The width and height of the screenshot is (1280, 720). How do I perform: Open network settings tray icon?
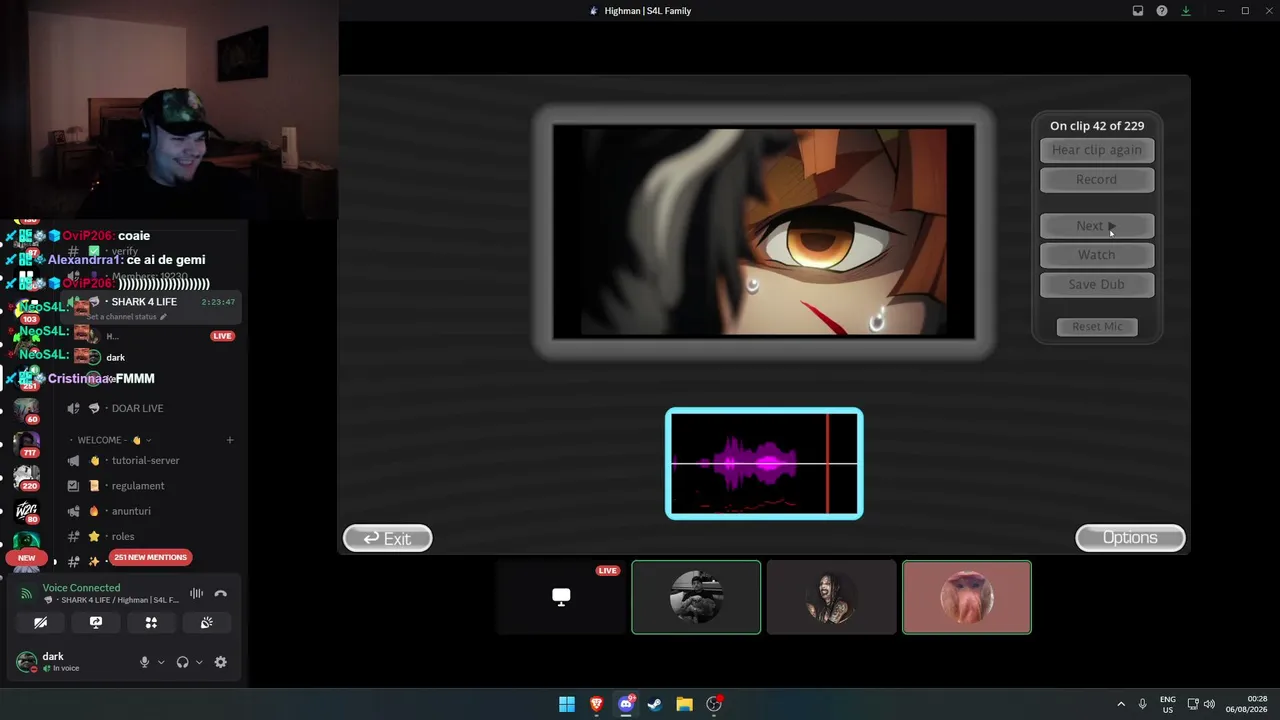(1193, 704)
